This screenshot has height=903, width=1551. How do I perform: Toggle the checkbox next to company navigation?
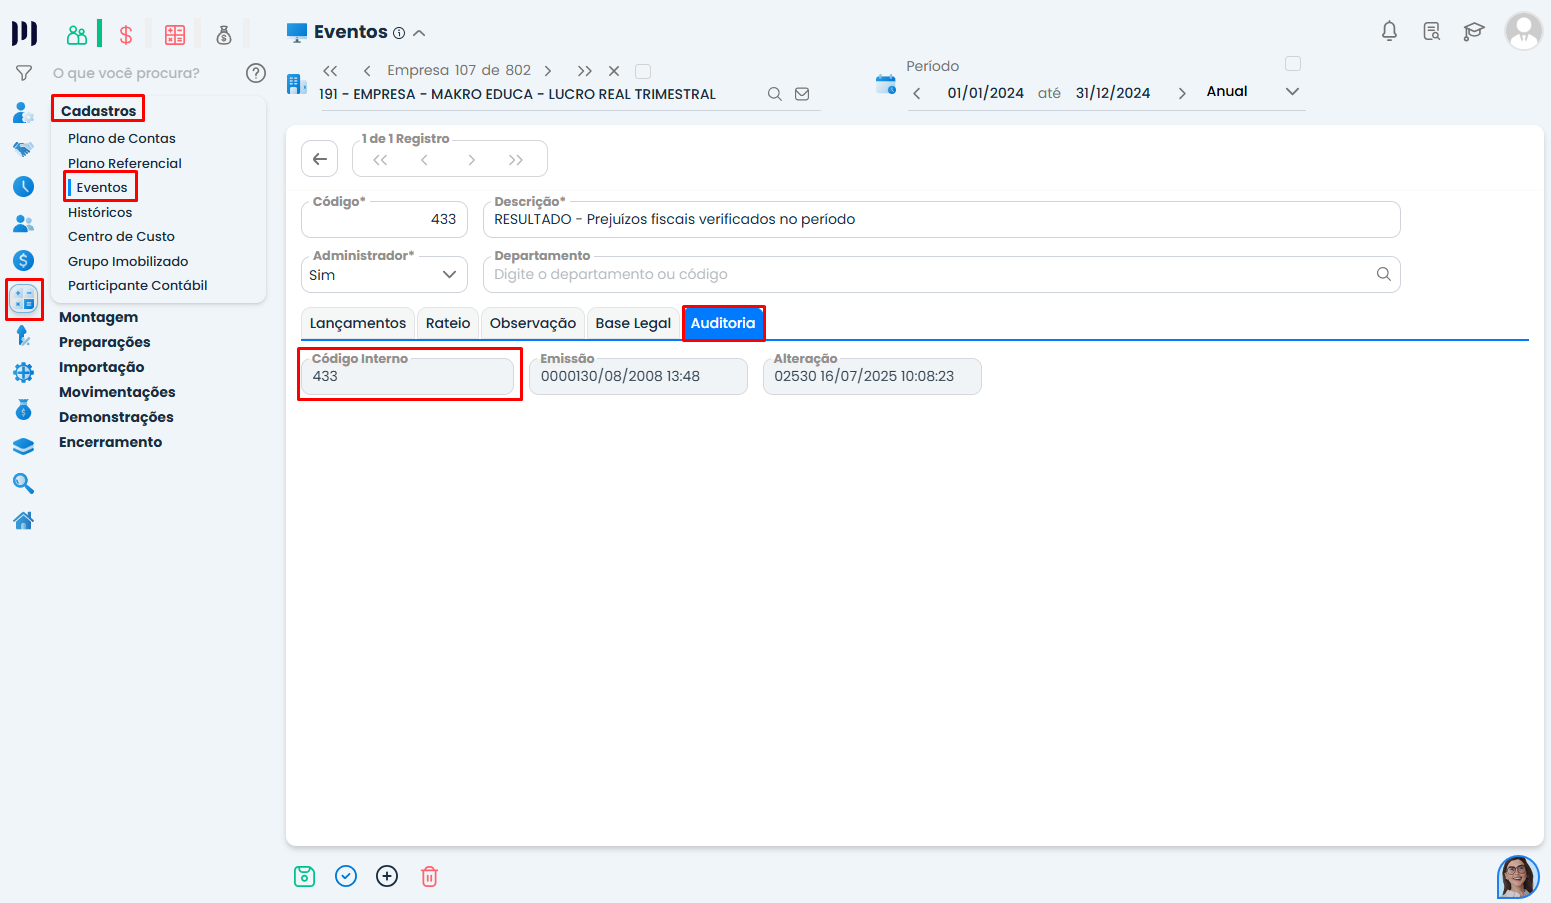[643, 71]
